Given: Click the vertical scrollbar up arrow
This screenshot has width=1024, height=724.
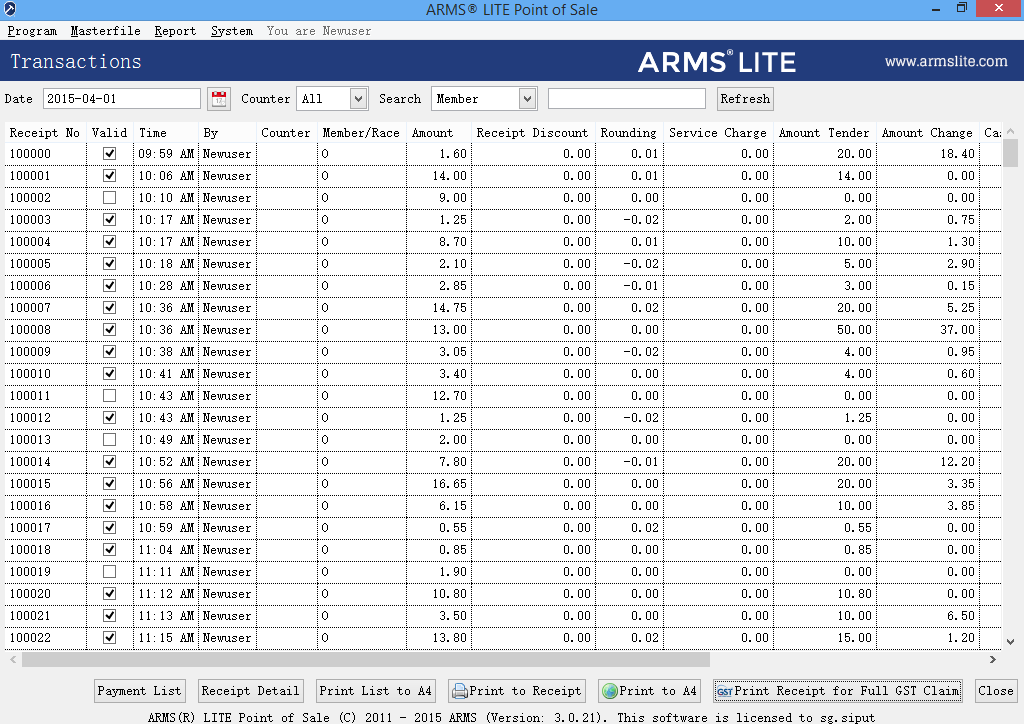Looking at the screenshot, I should click(x=1010, y=131).
